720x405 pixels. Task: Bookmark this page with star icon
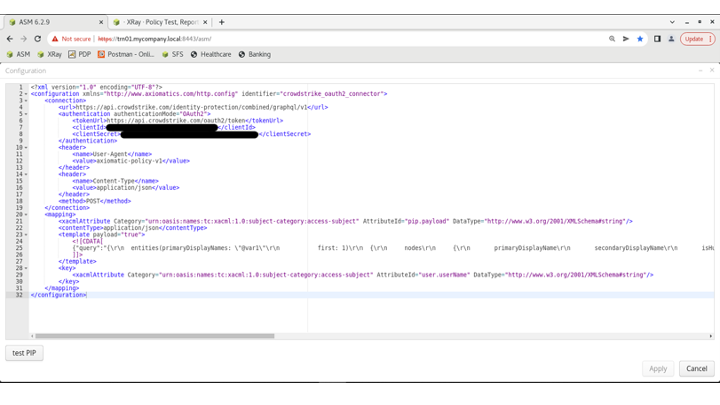point(640,39)
